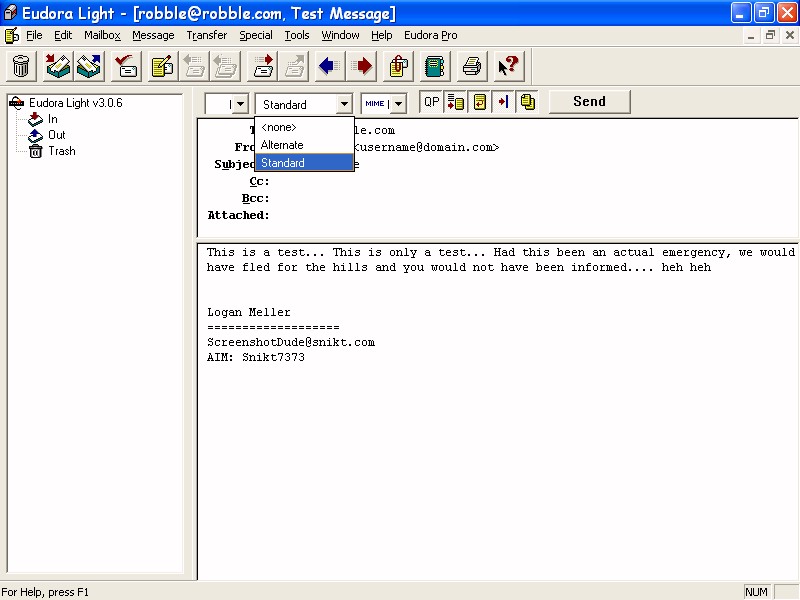Open the Special menu
The height and width of the screenshot is (600, 800).
[256, 35]
